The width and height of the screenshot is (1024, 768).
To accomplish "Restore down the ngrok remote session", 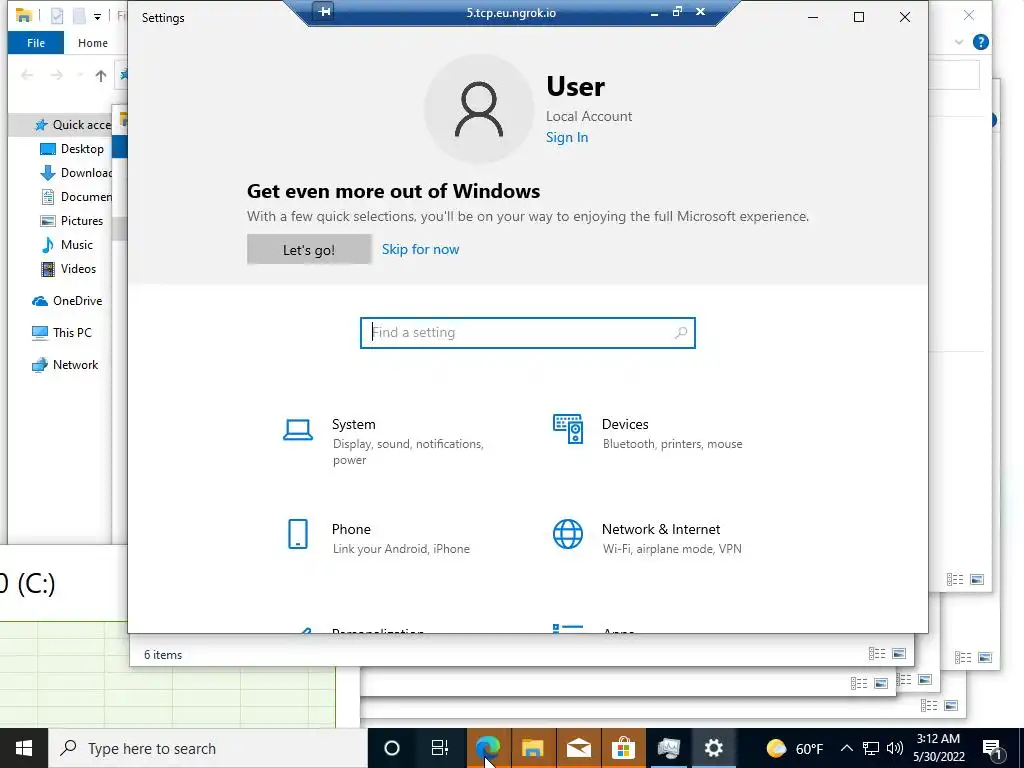I will (677, 12).
